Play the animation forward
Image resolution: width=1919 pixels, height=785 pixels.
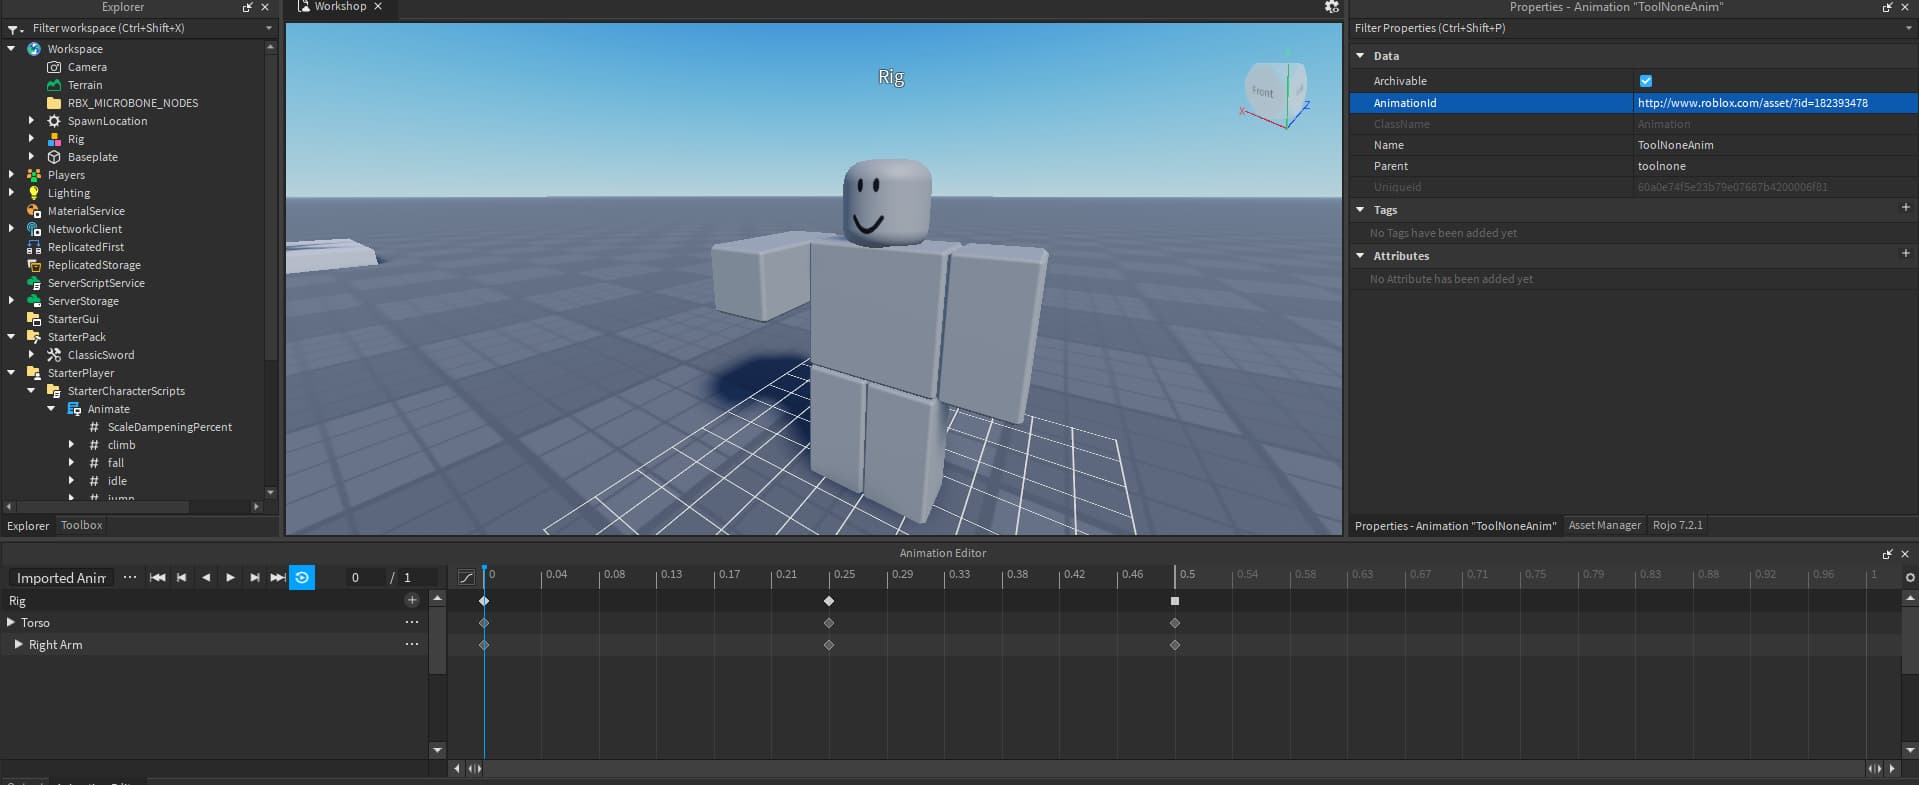(x=230, y=578)
